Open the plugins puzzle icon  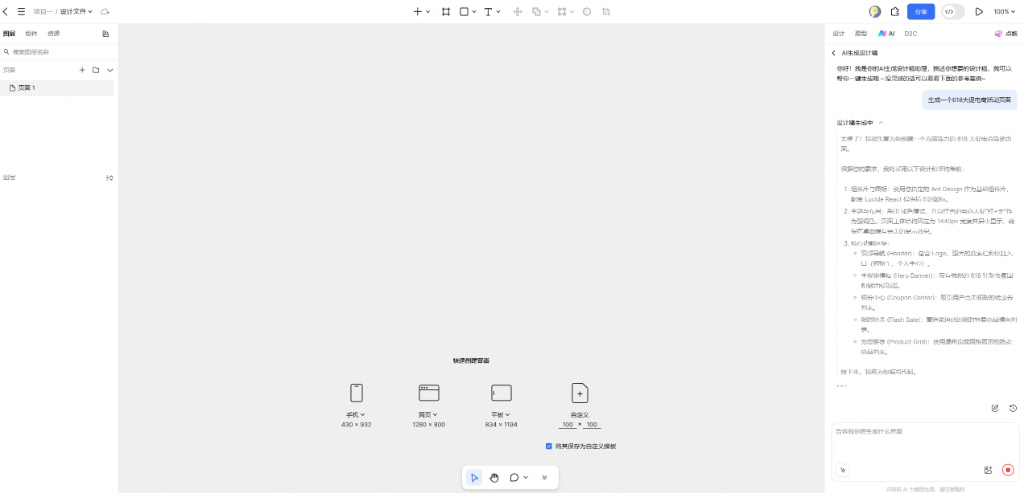895,12
